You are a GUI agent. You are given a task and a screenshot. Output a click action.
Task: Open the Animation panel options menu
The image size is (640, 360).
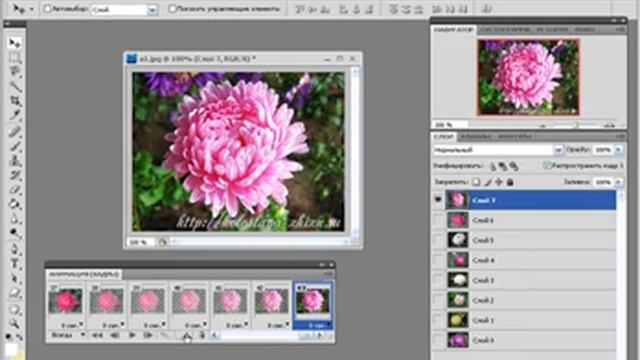point(329,274)
